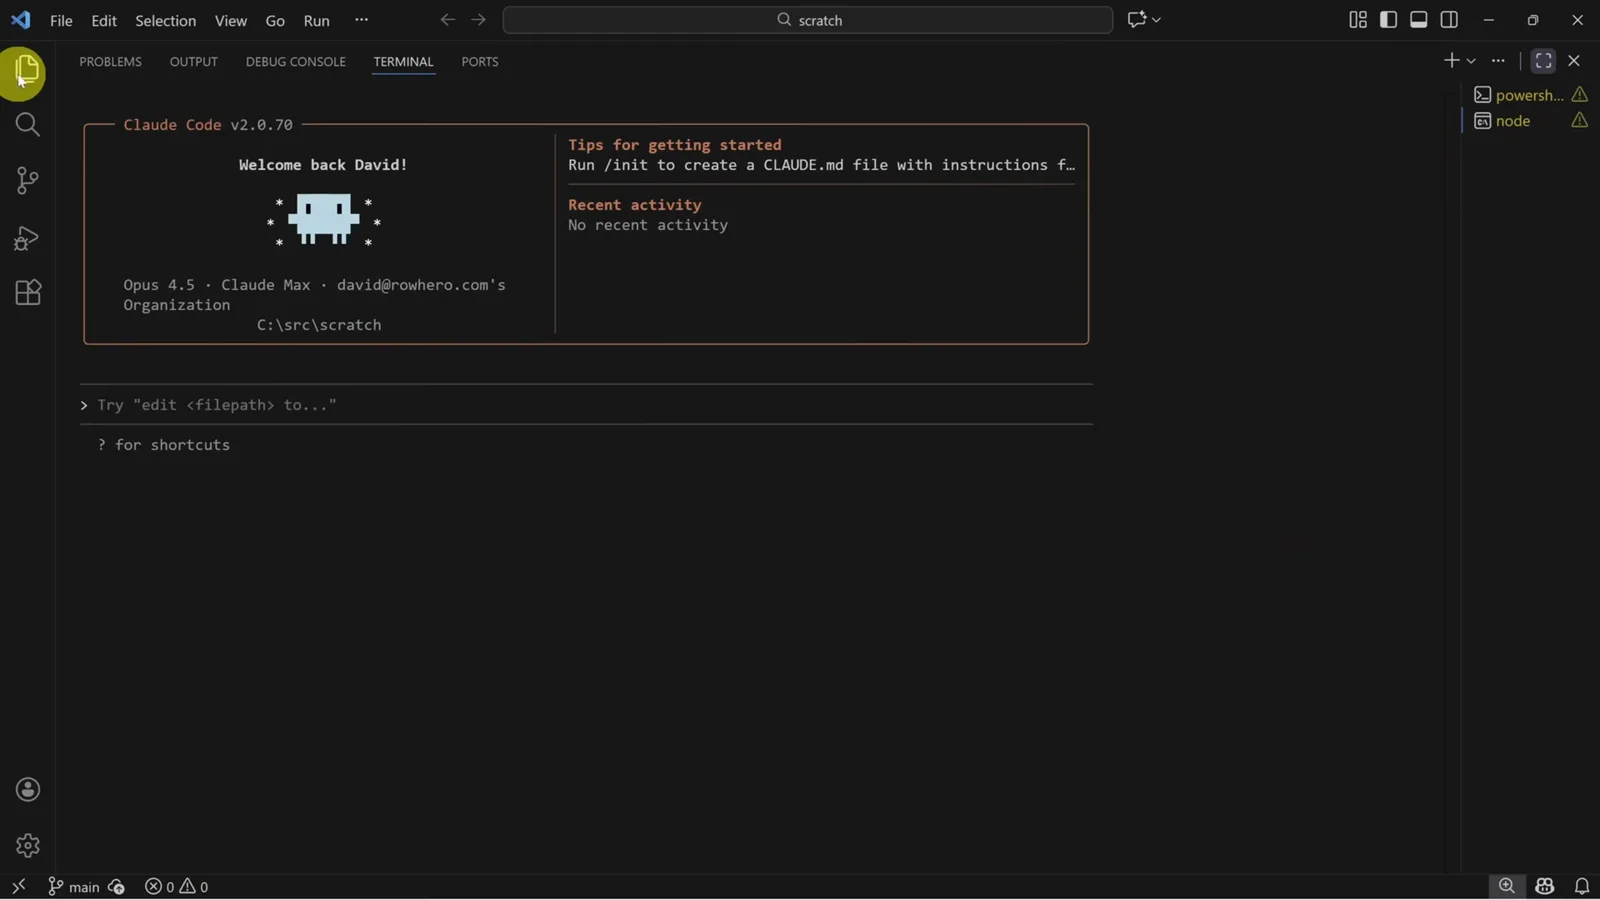The image size is (1600, 900).
Task: Click the zoom status bar icon
Action: (x=1507, y=886)
